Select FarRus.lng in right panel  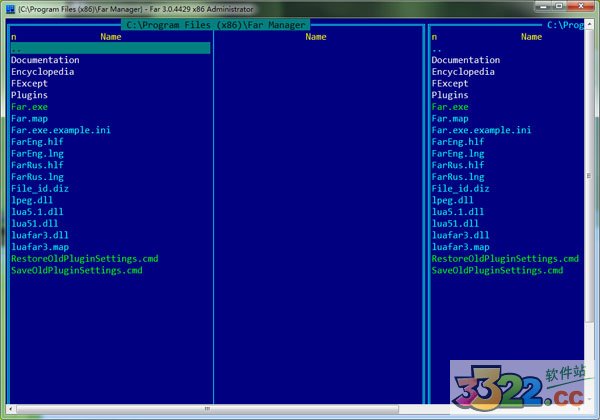coord(458,177)
